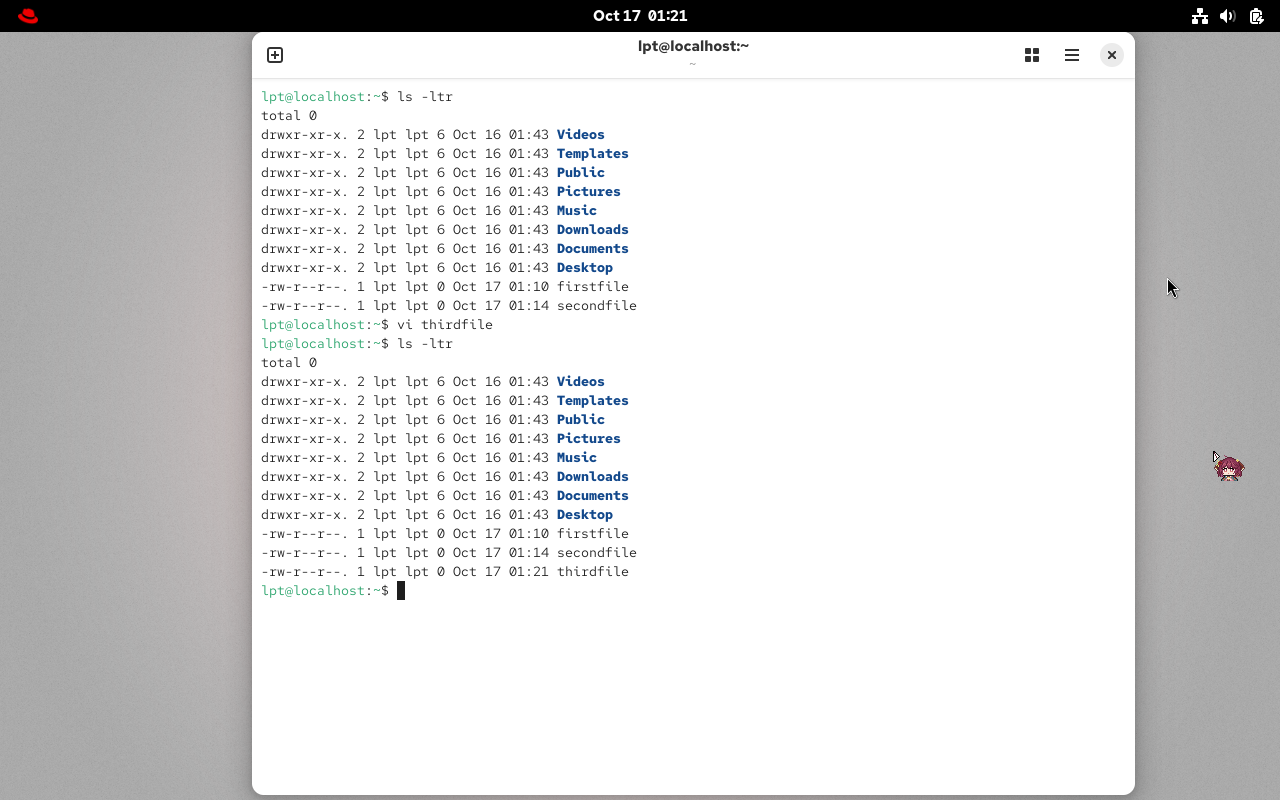Open the tilde path indicator under the title

click(693, 63)
